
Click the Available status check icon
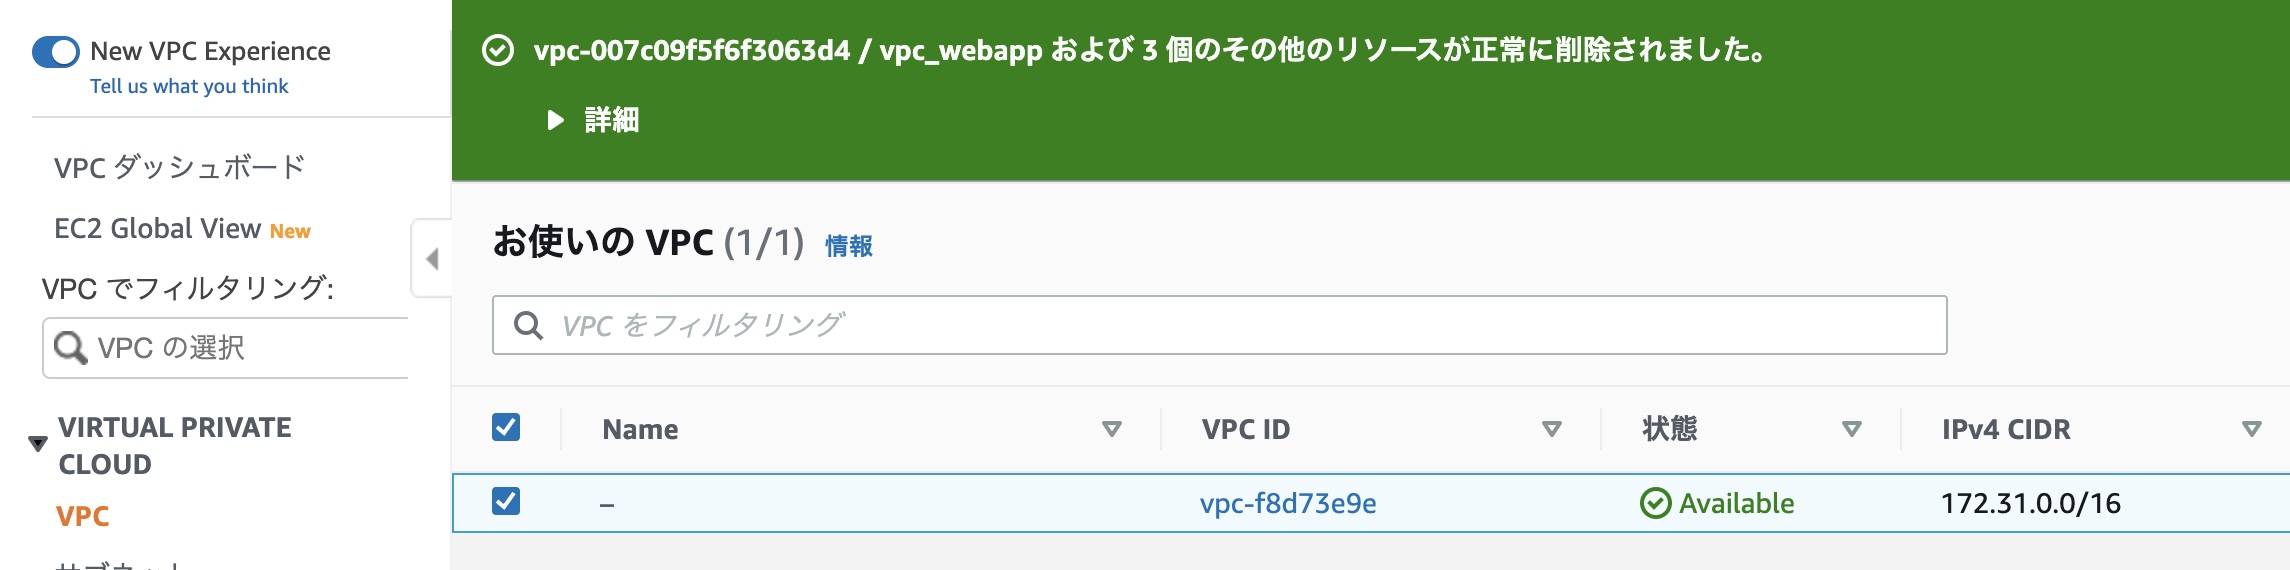pyautogui.click(x=1656, y=503)
